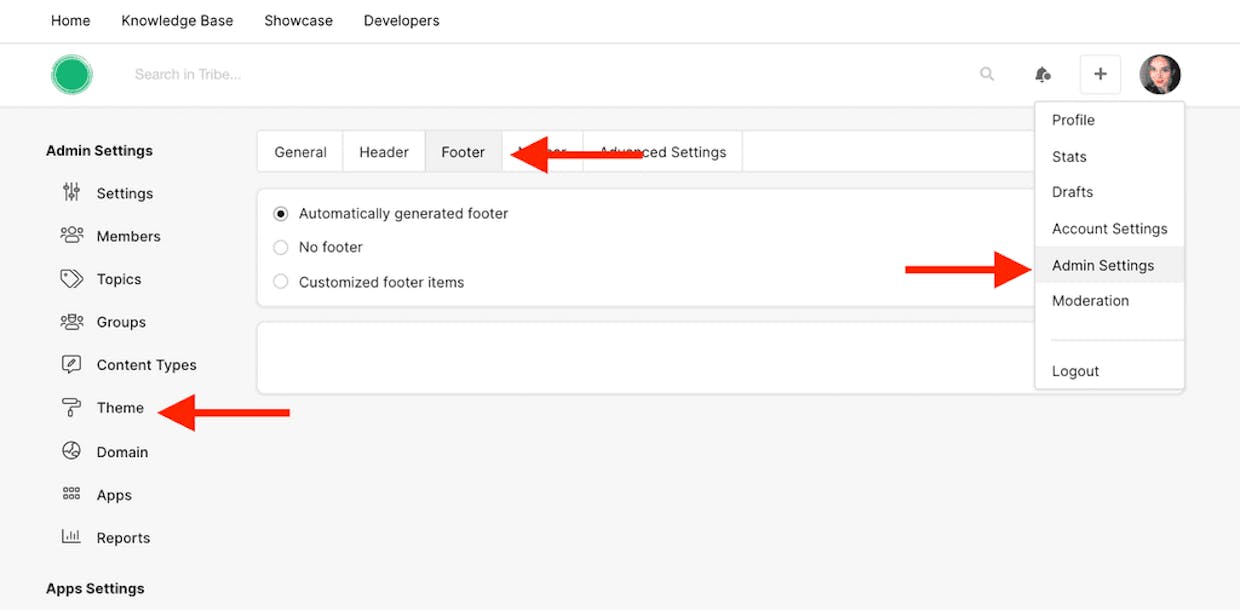
Task: Open Settings in the admin sidebar
Action: point(125,193)
